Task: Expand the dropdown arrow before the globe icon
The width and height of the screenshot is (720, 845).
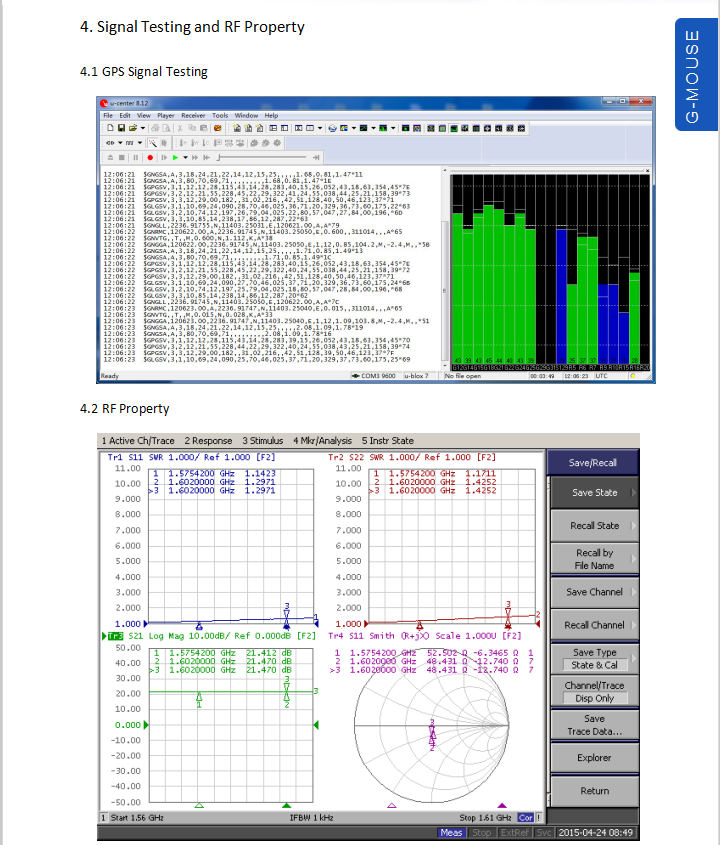Action: (320, 128)
